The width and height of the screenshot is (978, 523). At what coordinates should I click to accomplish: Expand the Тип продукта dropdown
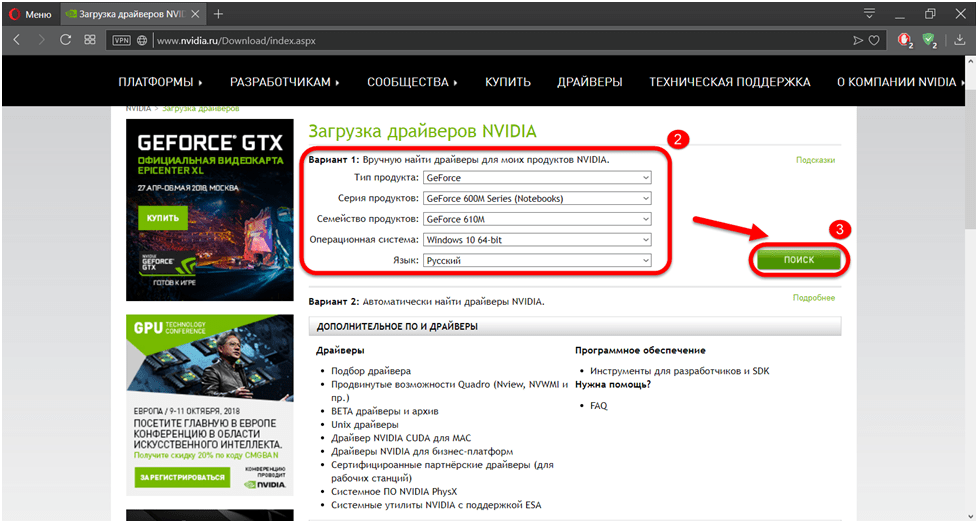point(537,178)
